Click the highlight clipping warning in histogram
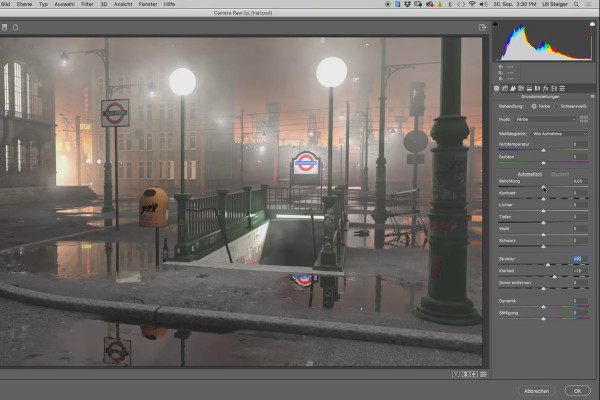This screenshot has height=400, width=600. point(592,24)
